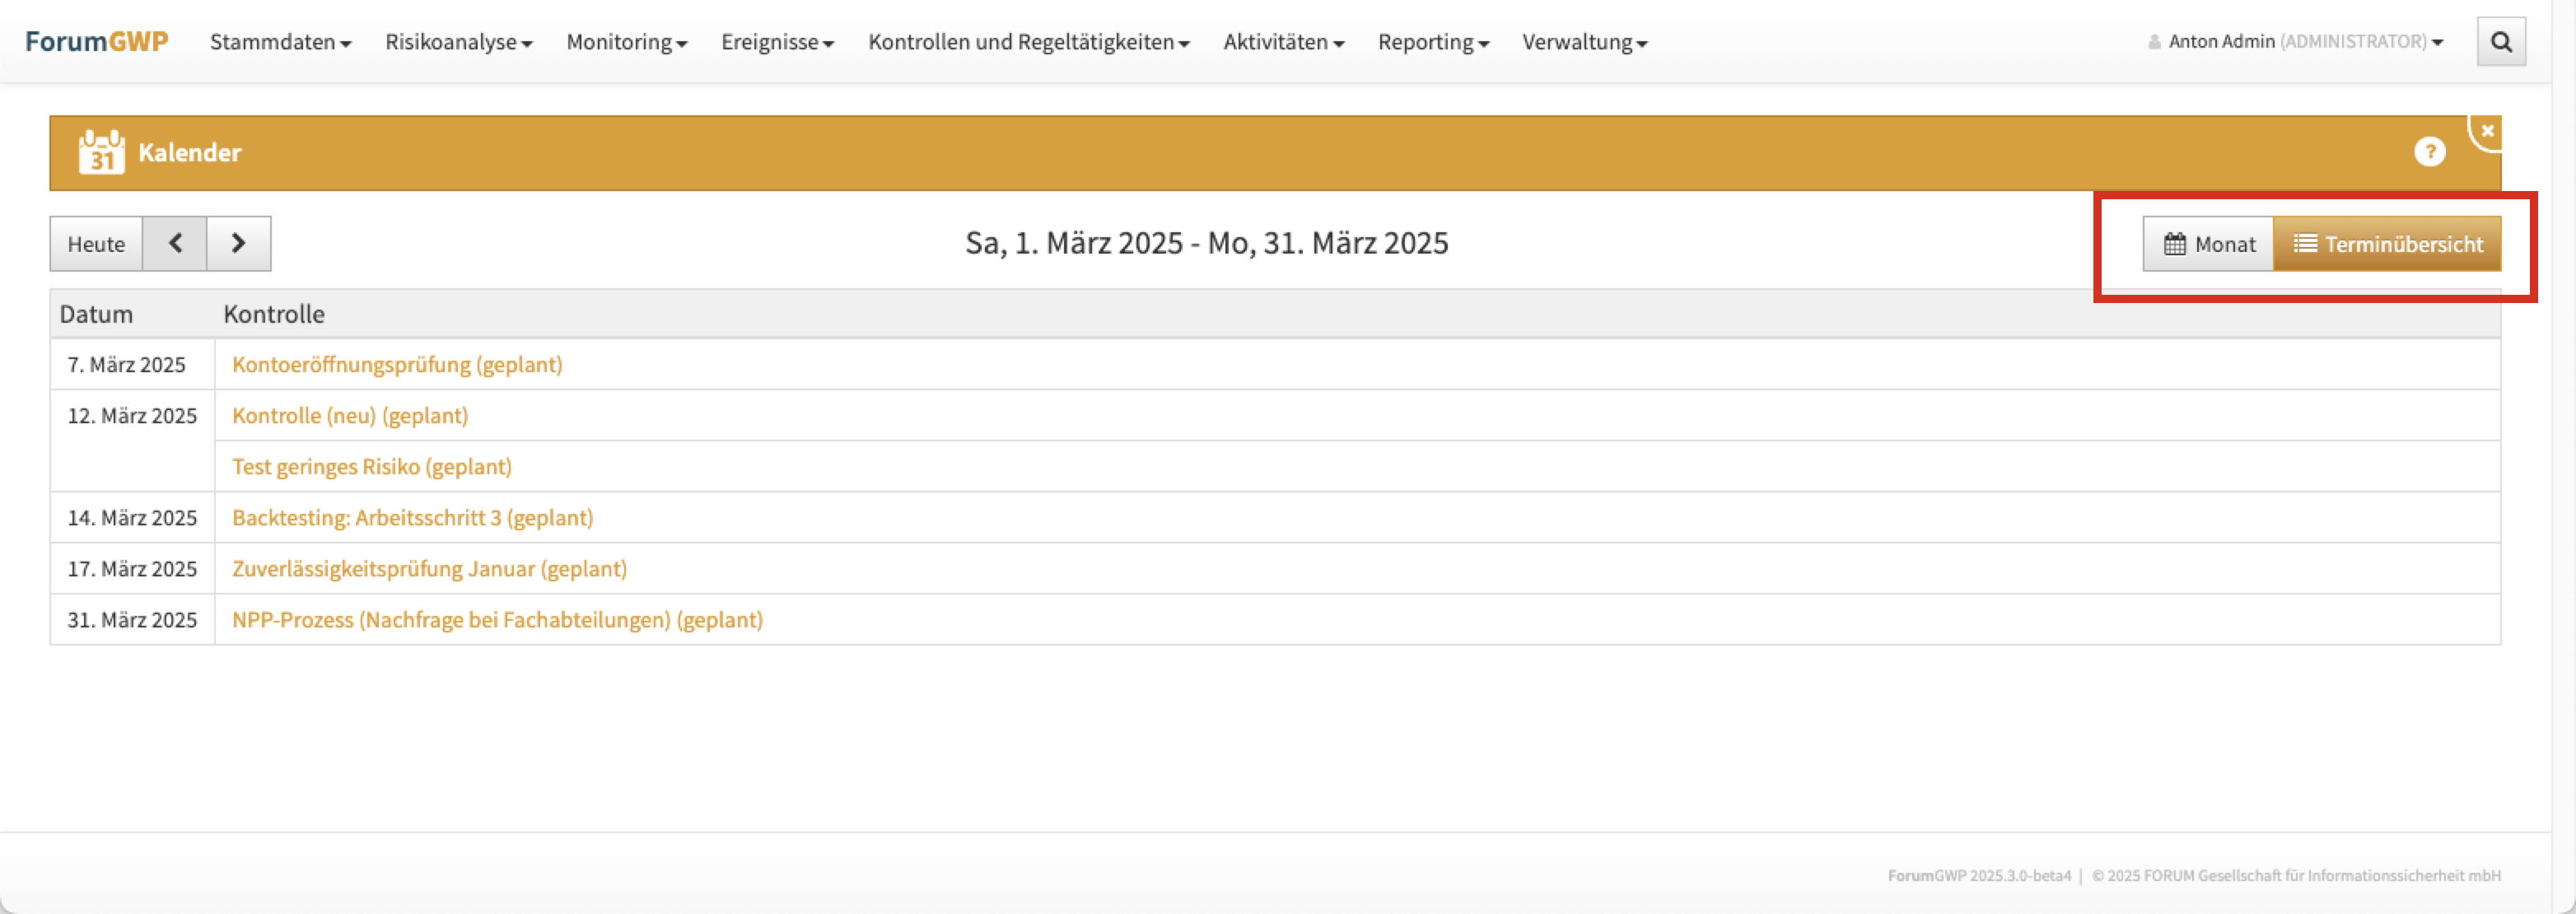Screen dimensions: 2576x914
Task: Click the search magnifier icon
Action: [x=2500, y=42]
